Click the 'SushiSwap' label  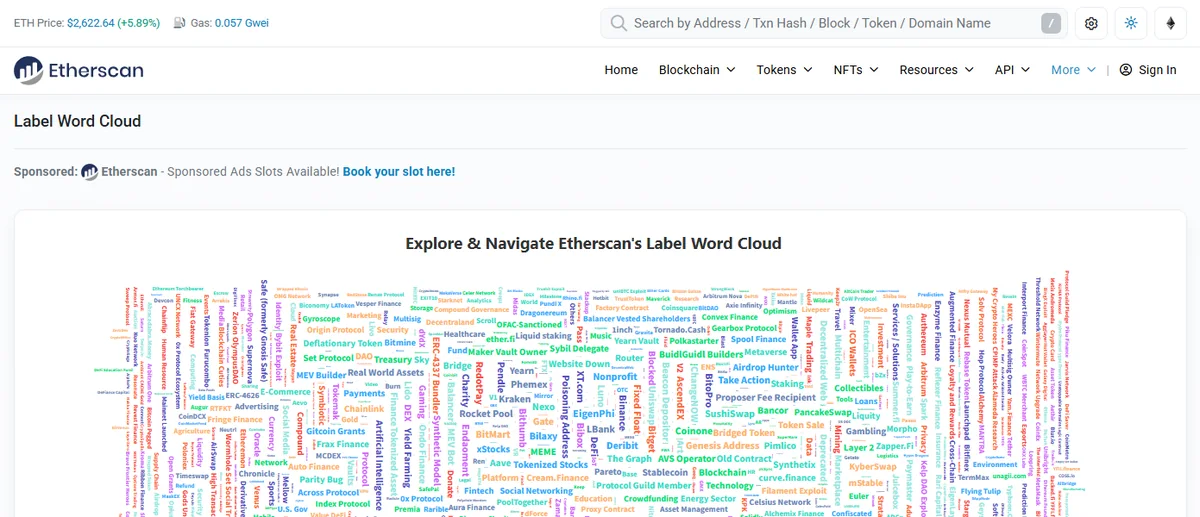[x=730, y=413]
